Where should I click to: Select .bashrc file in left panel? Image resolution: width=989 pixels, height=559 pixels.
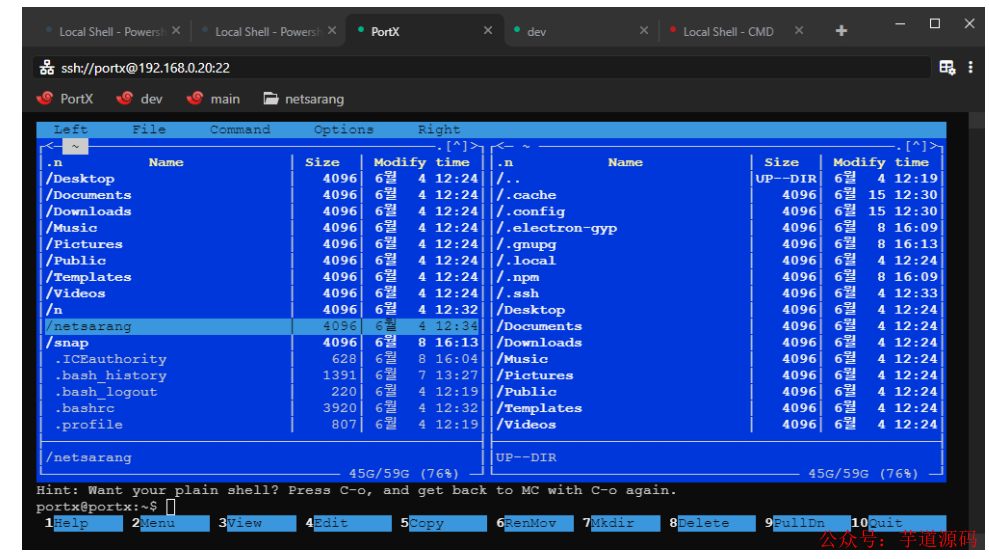262,408
